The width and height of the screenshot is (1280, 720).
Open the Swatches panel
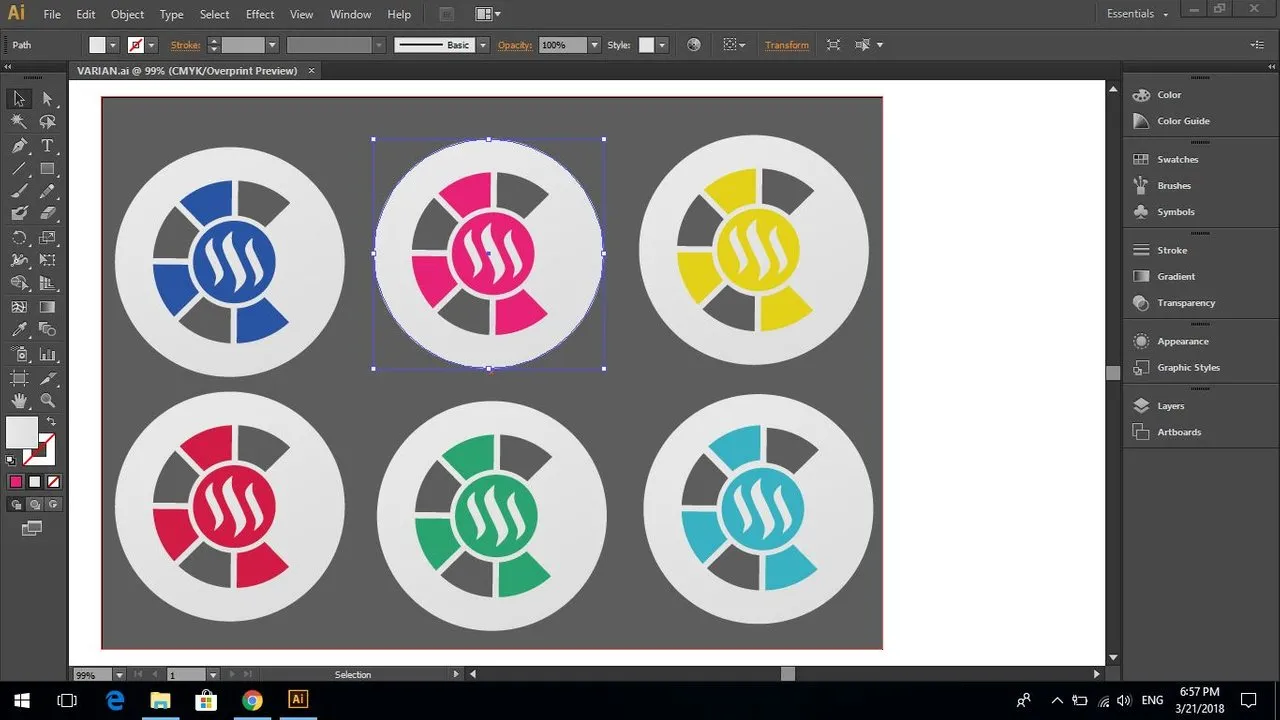tap(1177, 159)
